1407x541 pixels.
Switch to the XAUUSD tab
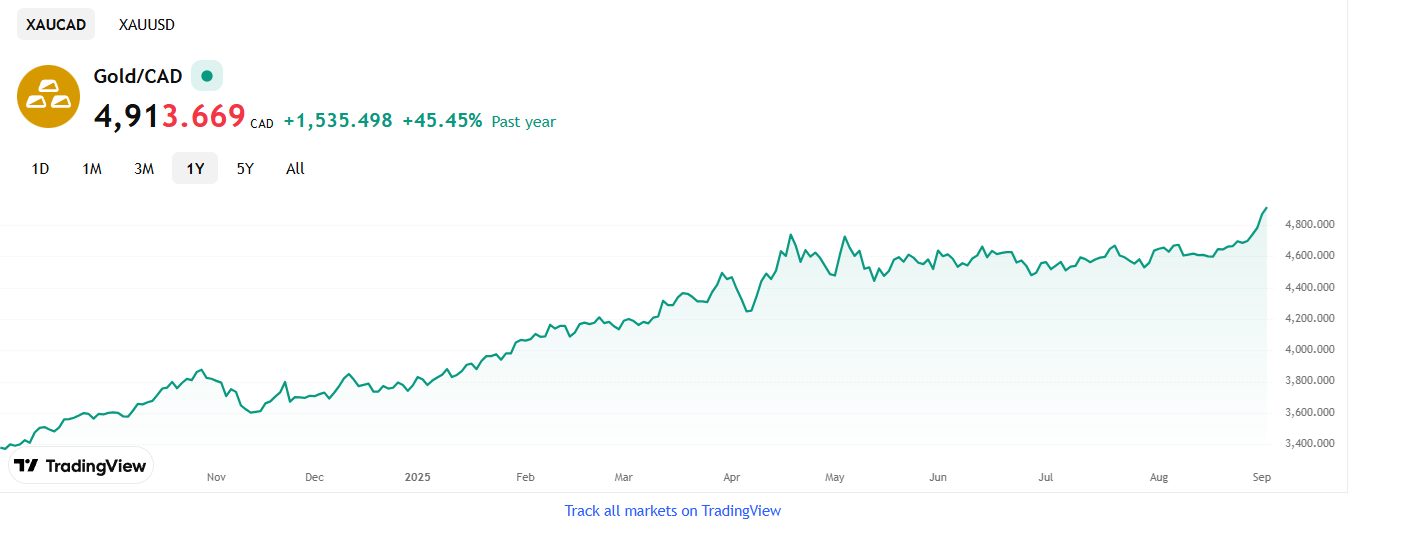pos(147,25)
